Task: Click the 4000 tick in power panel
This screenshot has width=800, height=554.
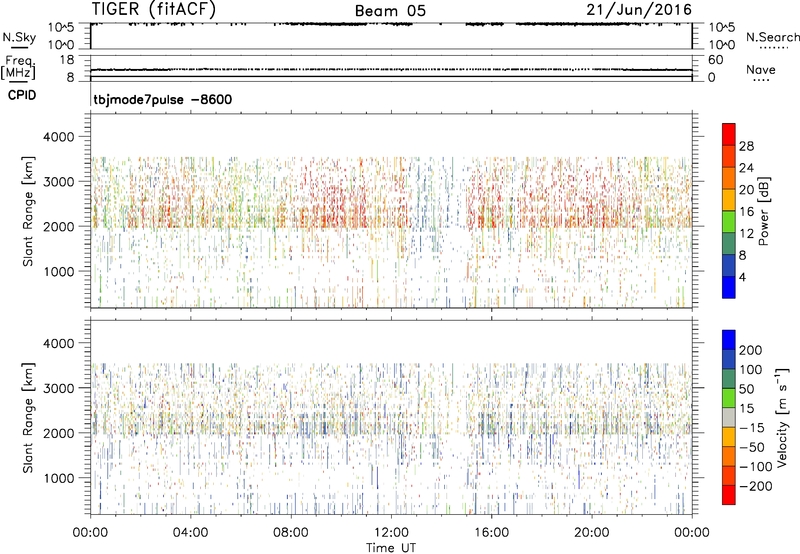Action: tap(59, 137)
